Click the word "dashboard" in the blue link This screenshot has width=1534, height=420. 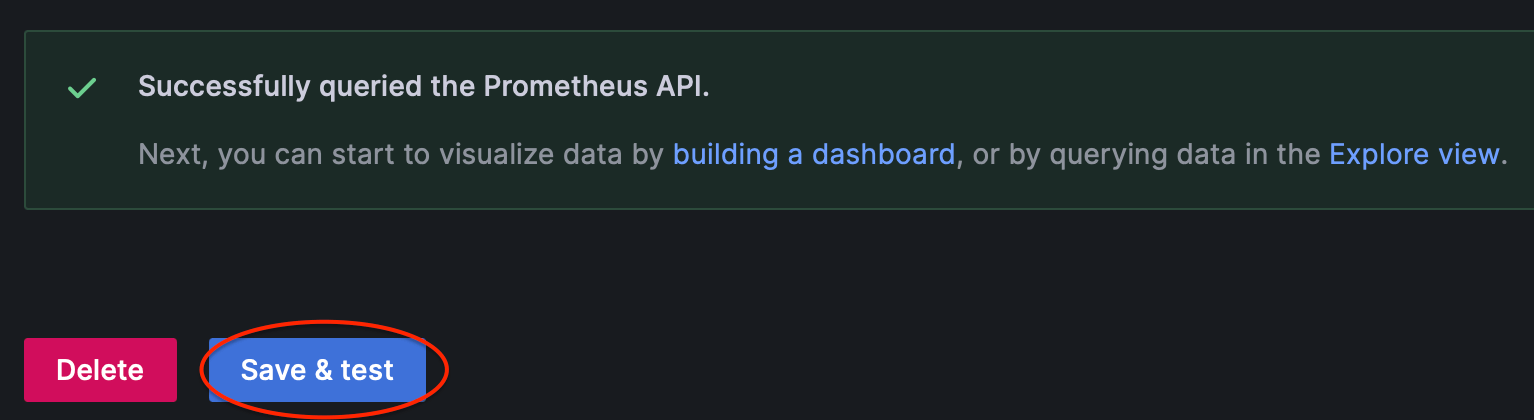coord(883,154)
